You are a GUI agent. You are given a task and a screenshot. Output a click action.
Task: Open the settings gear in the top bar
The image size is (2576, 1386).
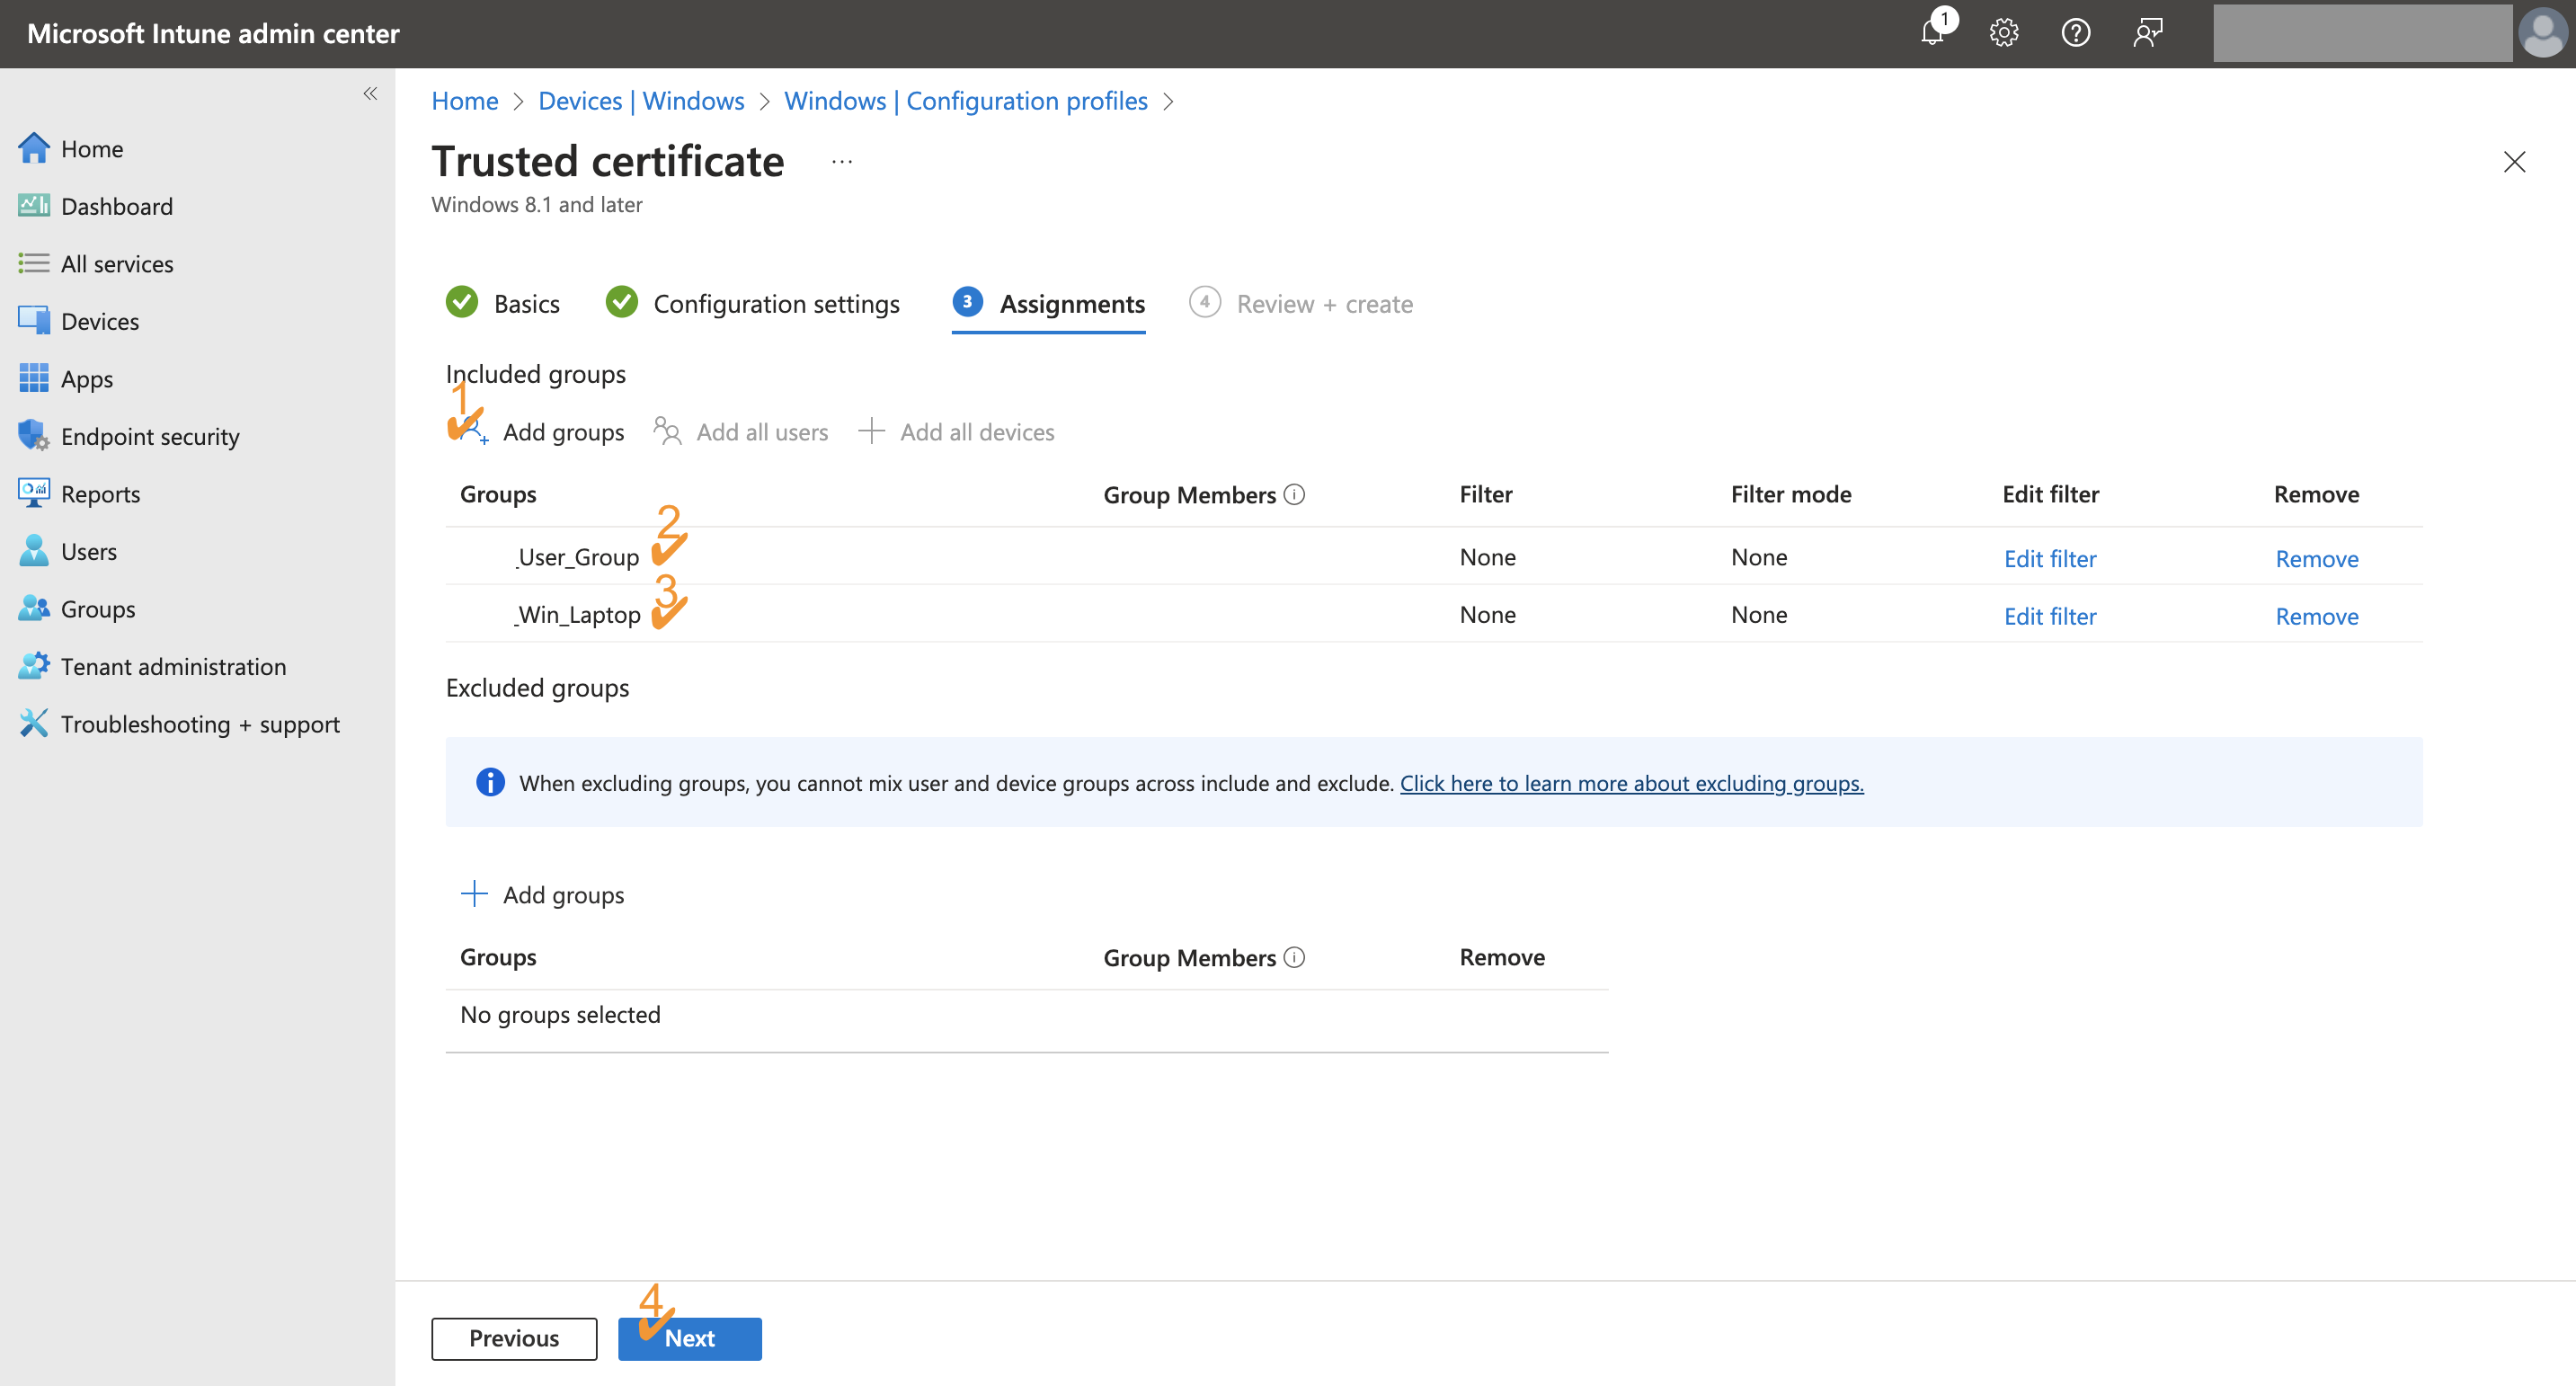pos(2004,33)
